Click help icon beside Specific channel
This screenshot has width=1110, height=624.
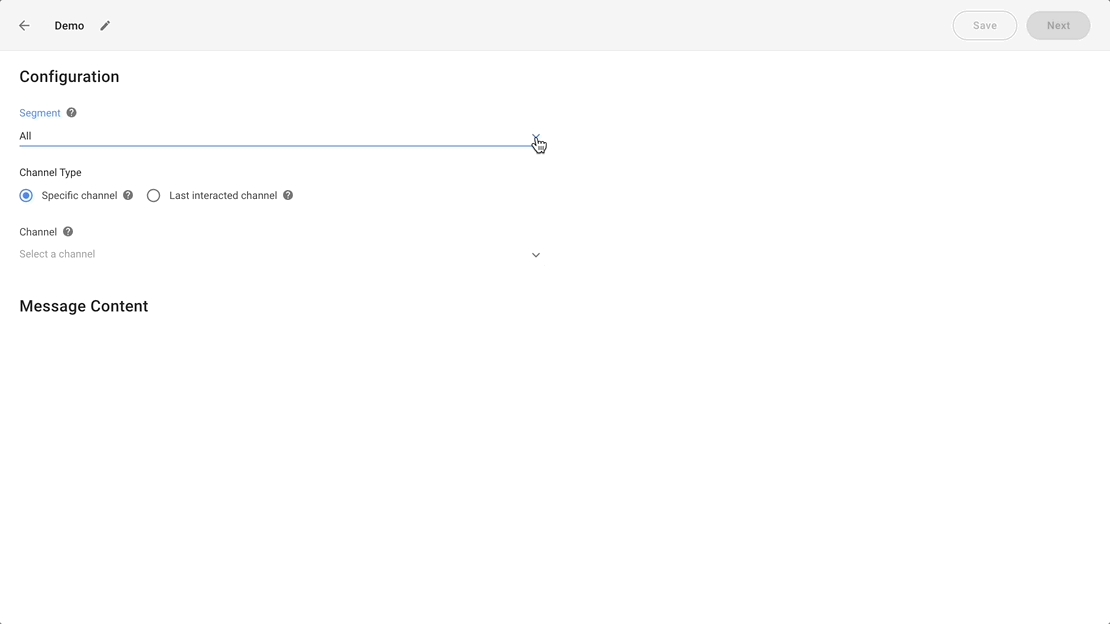pos(128,196)
